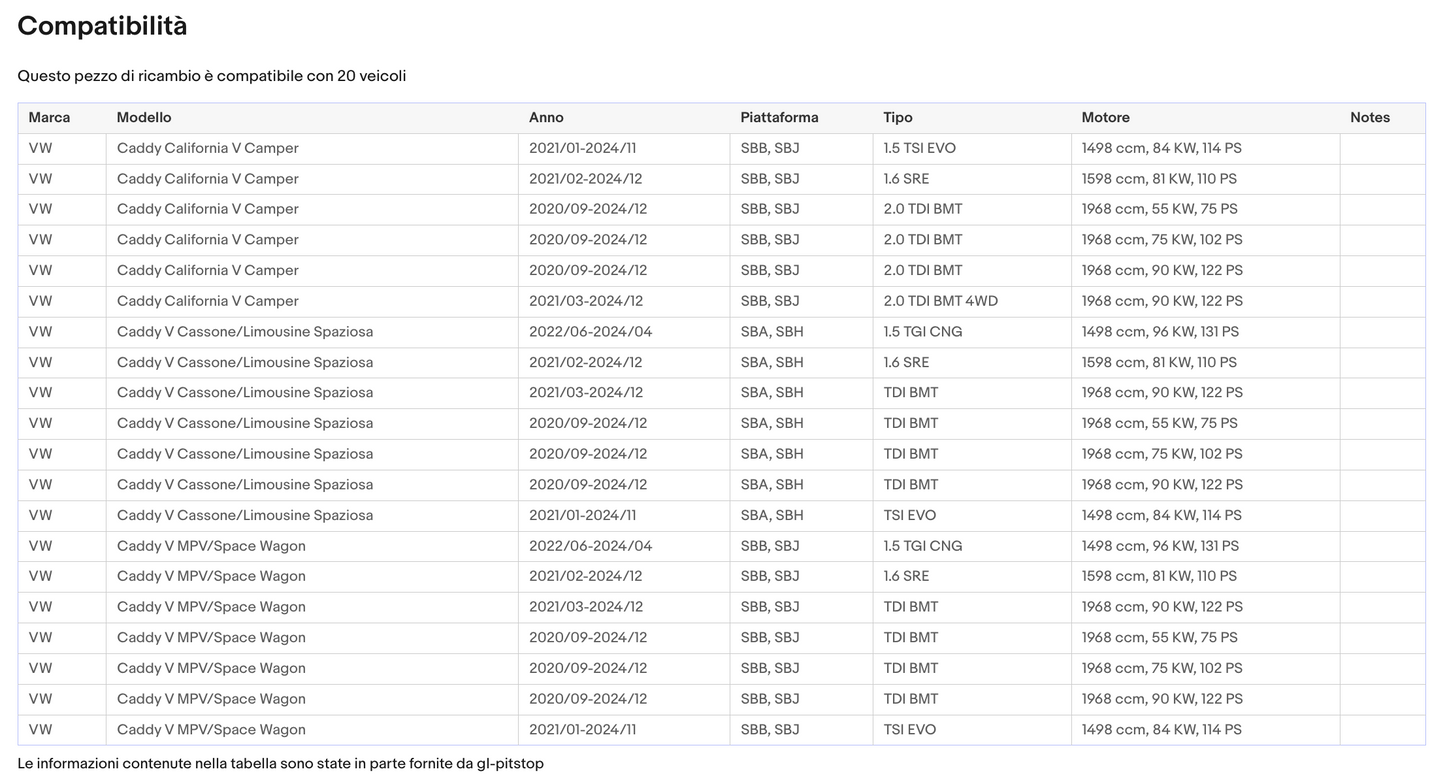Click the Modello column header
Viewport: 1445px width, 784px height.
pyautogui.click(x=144, y=118)
